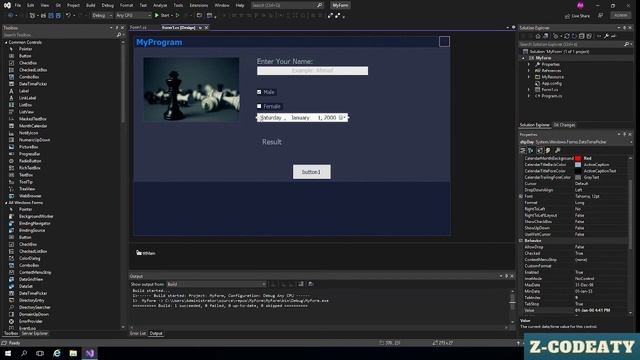Select the ProgressBar control in the Toolbox
The image size is (640, 360).
point(29,154)
